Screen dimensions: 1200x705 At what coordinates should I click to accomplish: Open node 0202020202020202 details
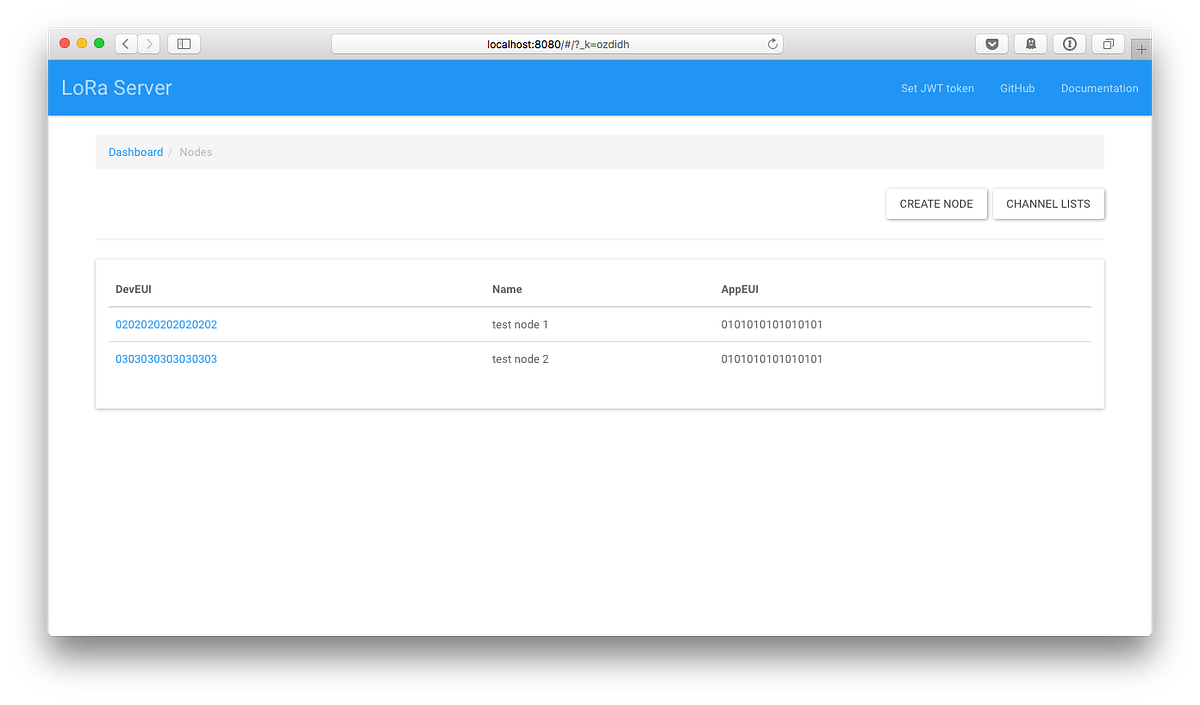pyautogui.click(x=166, y=324)
